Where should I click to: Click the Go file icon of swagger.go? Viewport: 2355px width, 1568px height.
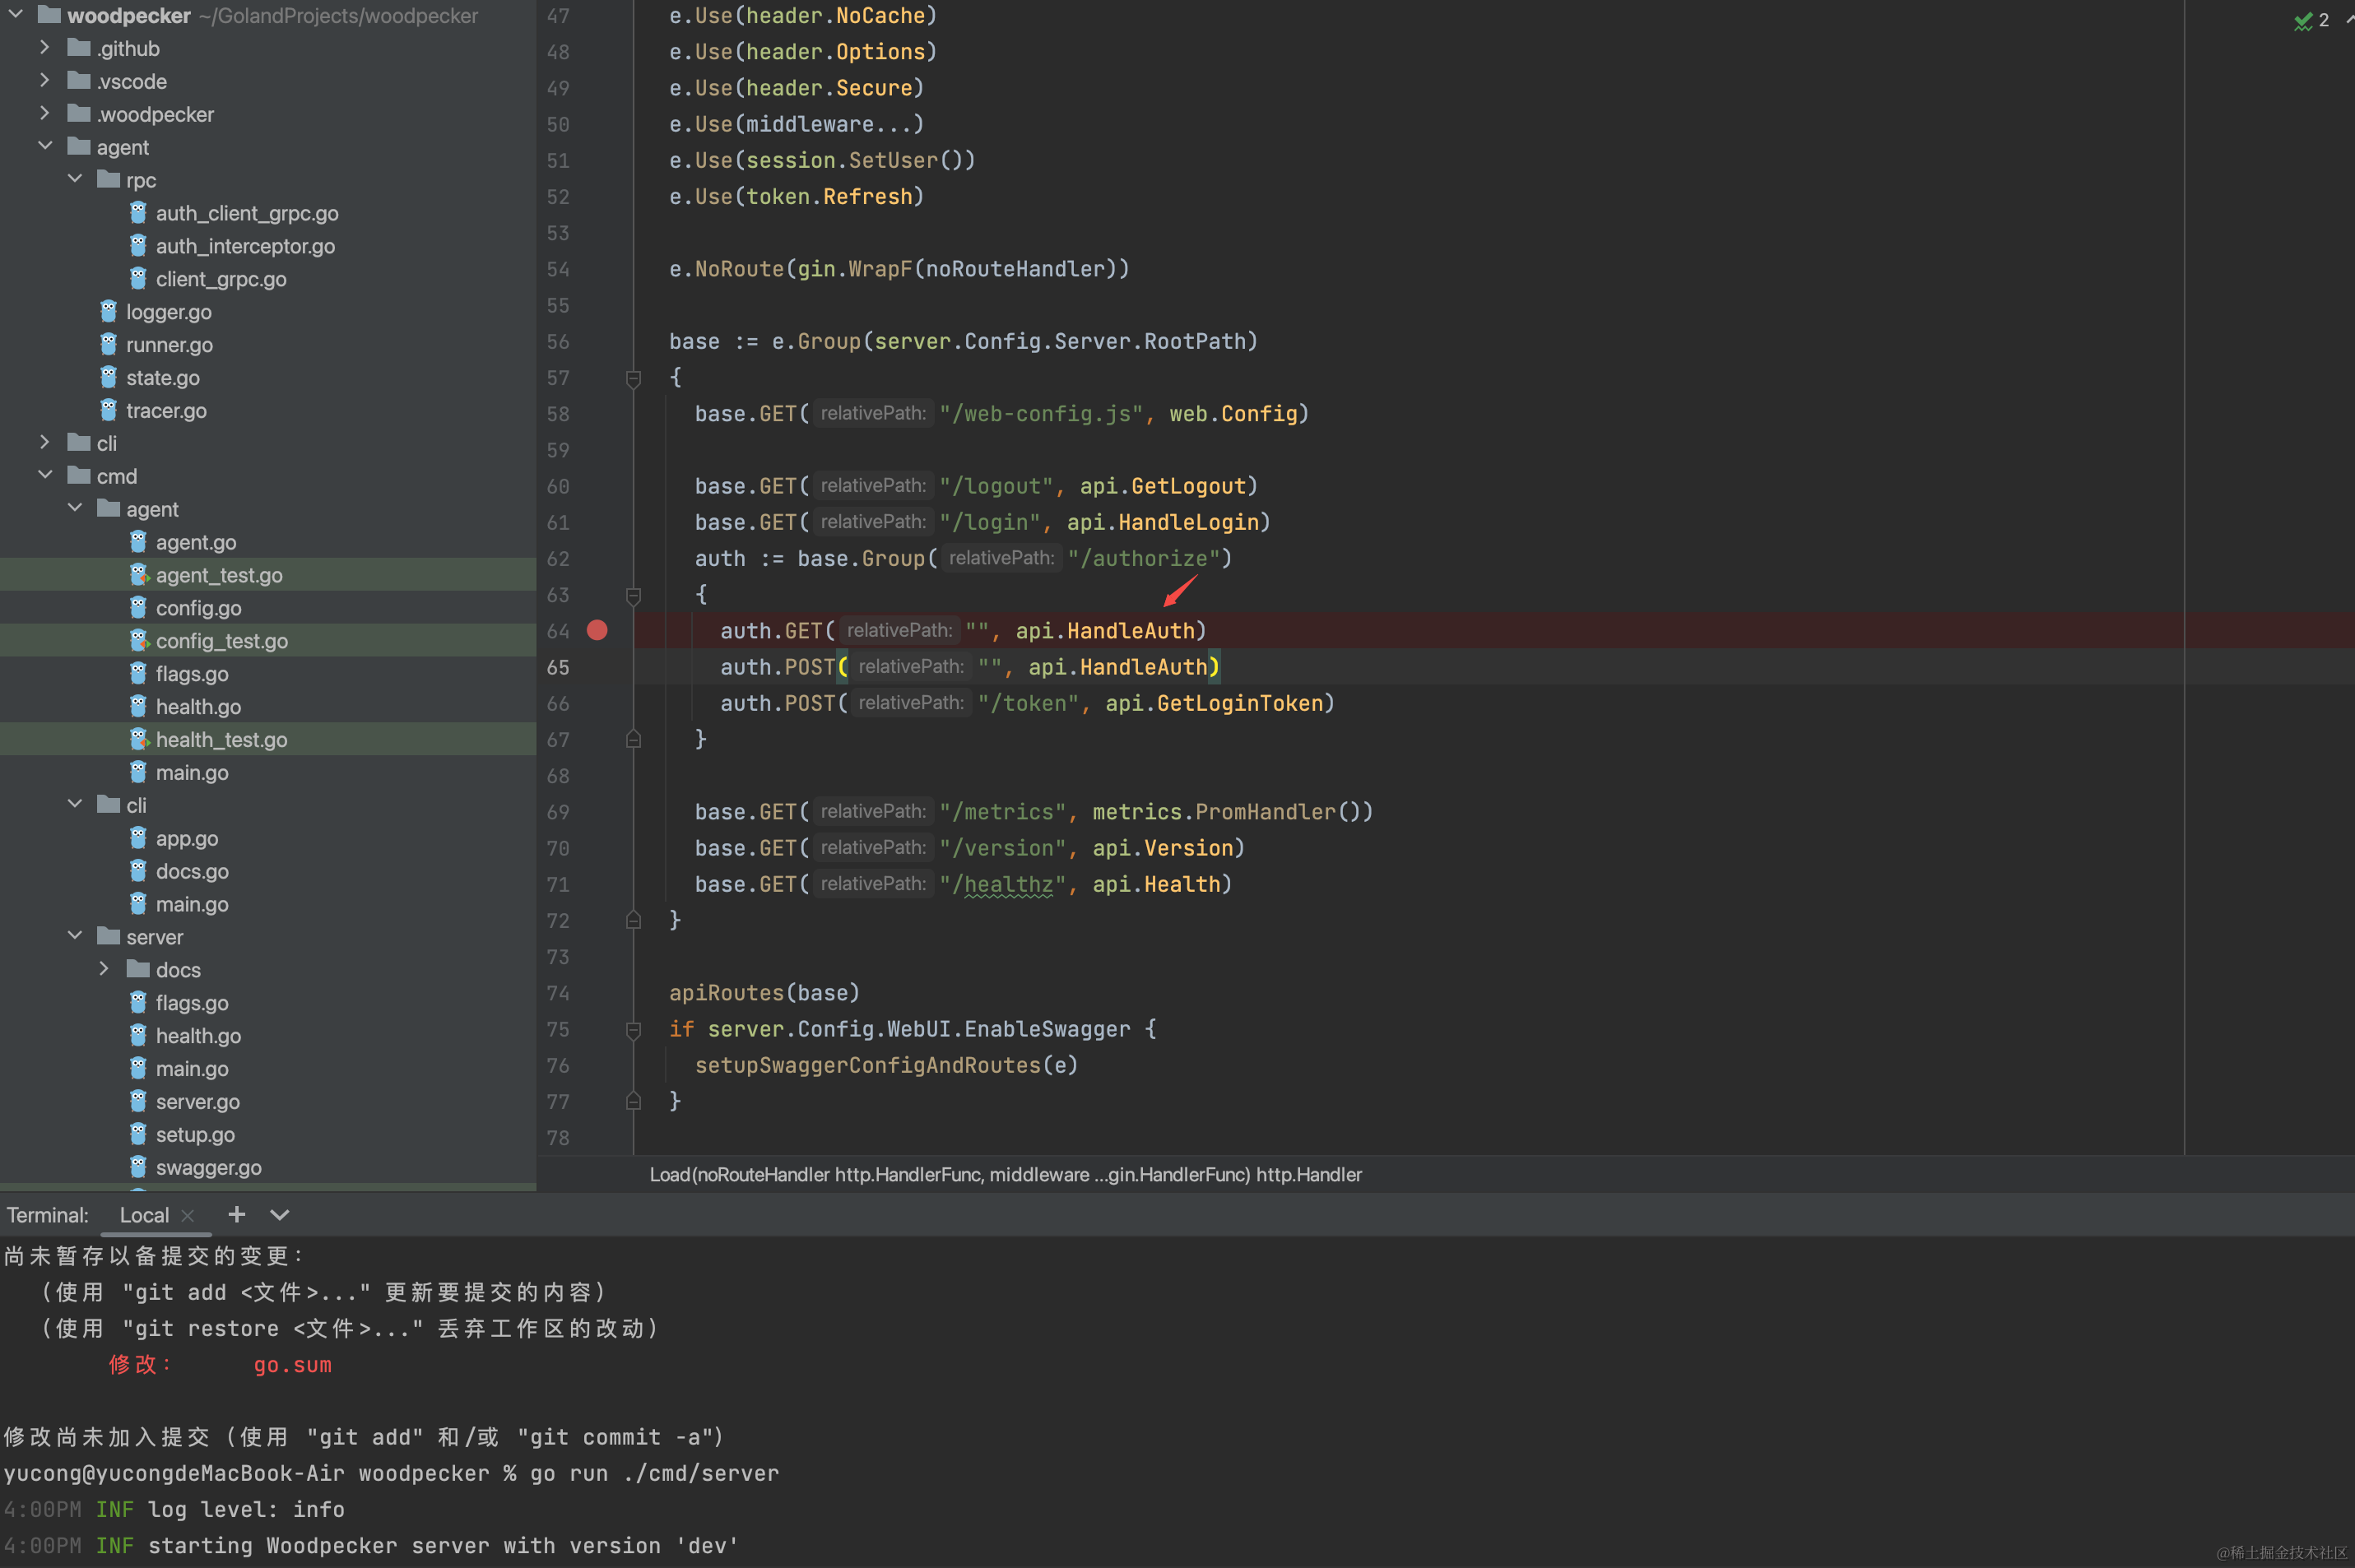click(x=138, y=1166)
